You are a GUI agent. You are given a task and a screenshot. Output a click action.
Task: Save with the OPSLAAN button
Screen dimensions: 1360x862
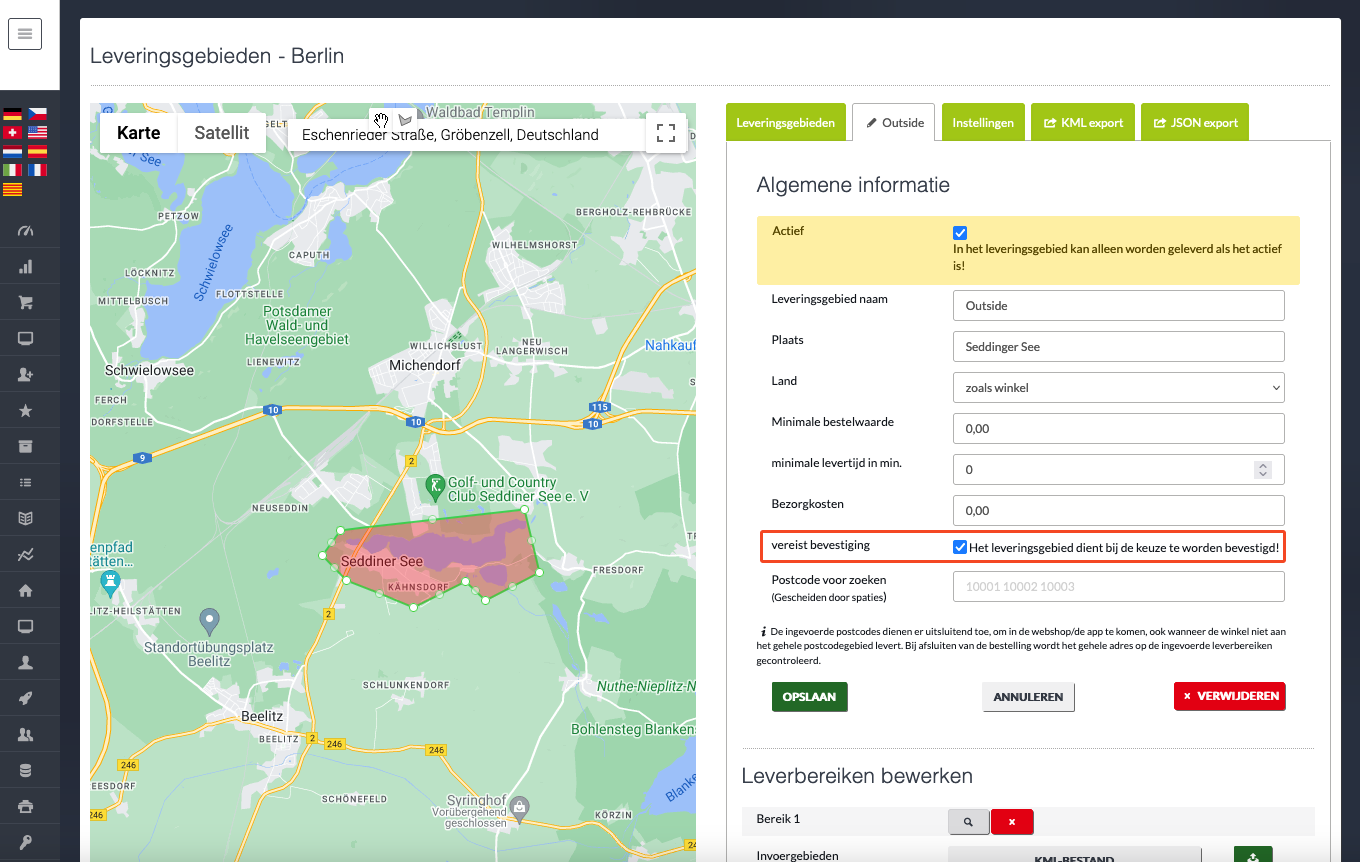(809, 697)
